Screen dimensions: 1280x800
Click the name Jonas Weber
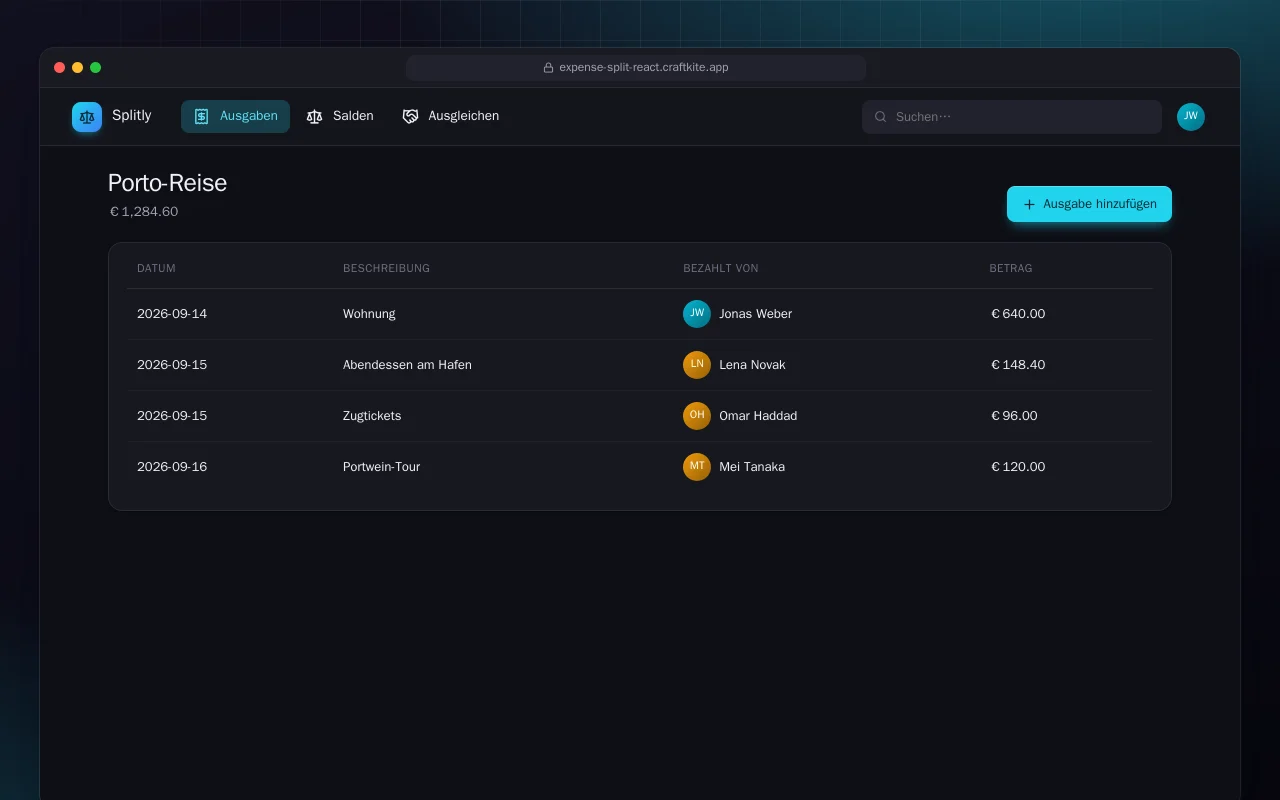coord(755,314)
